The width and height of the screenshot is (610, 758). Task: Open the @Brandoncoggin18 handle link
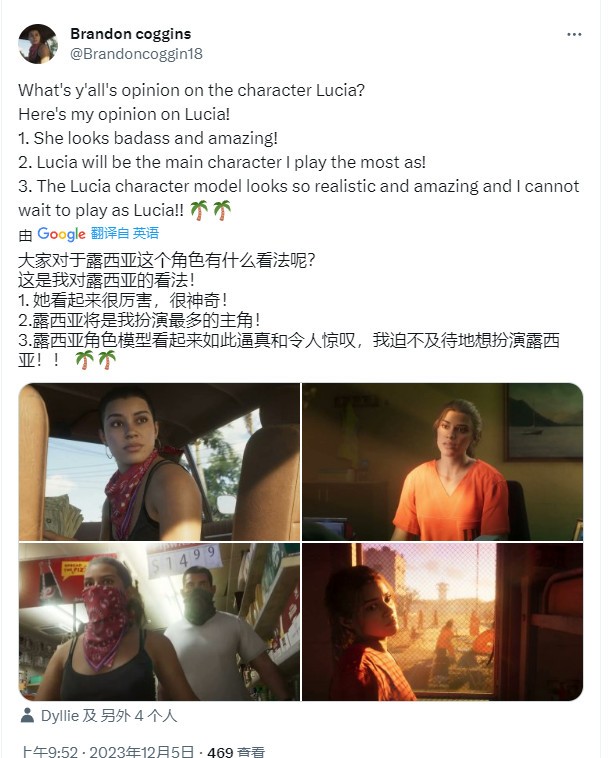(x=136, y=54)
